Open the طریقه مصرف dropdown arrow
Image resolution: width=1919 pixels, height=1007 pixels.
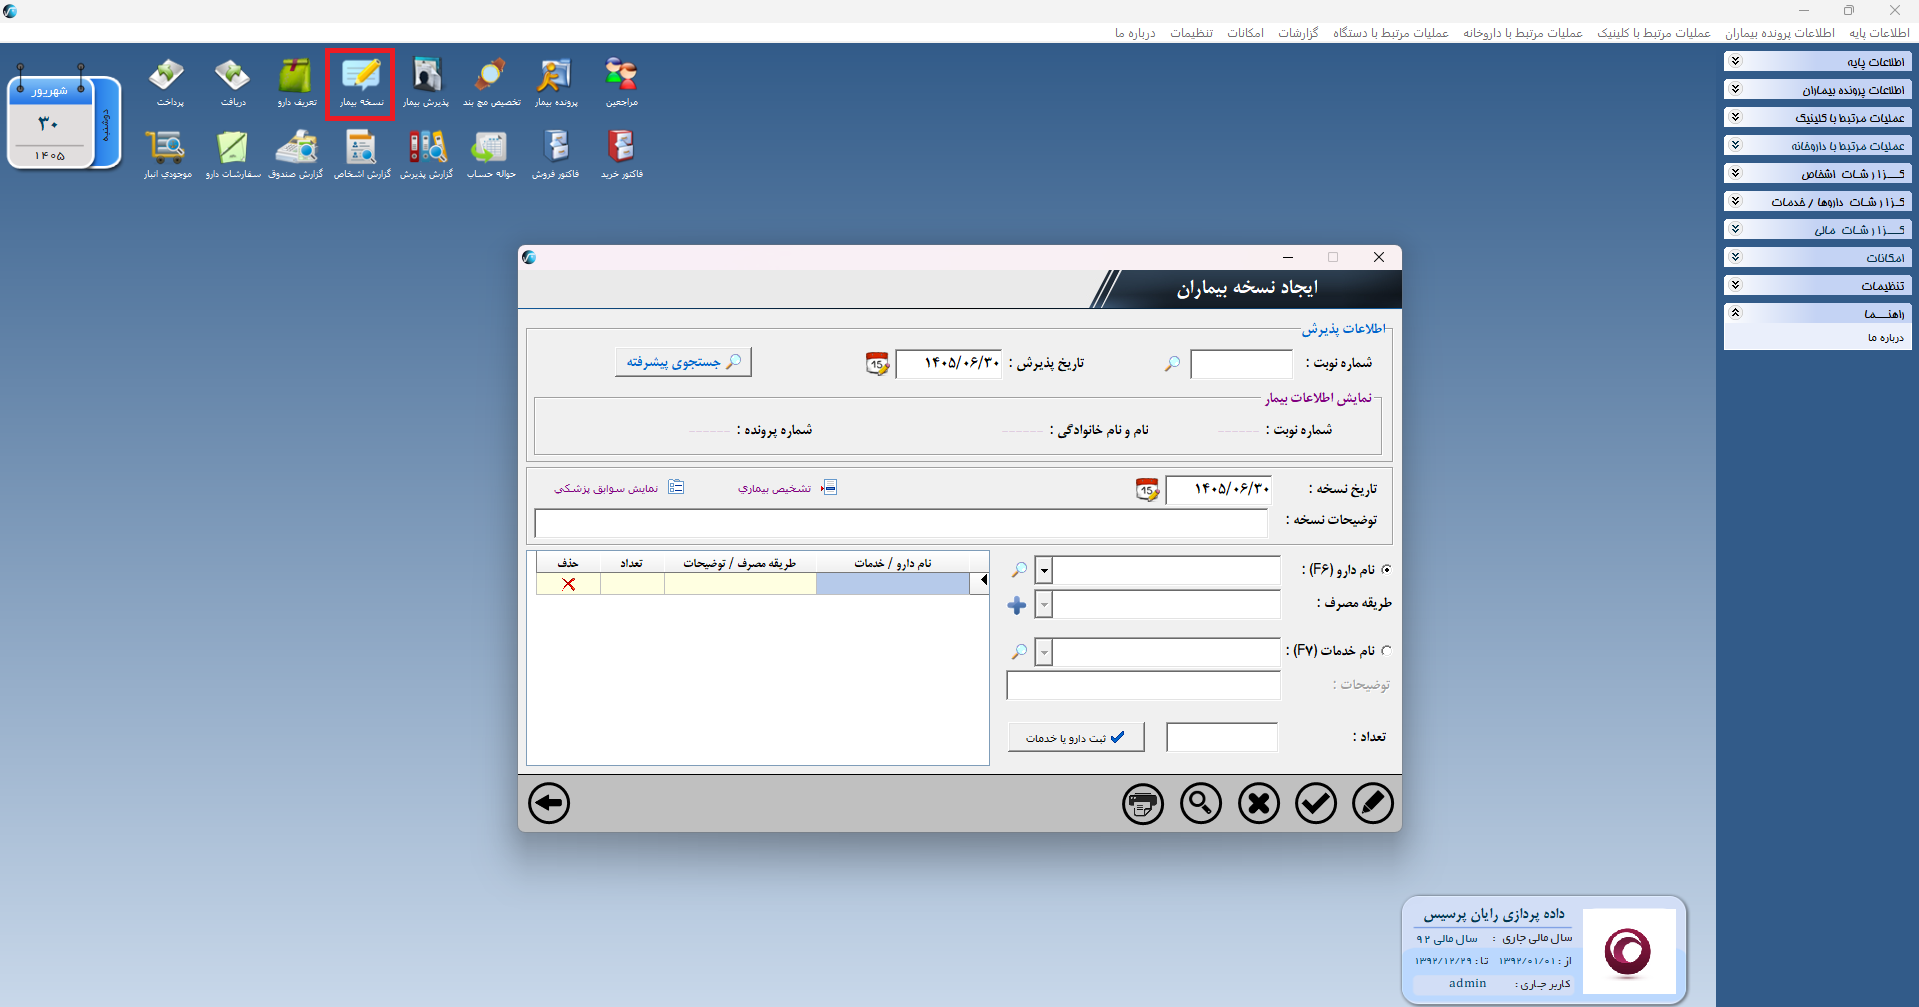(1044, 604)
